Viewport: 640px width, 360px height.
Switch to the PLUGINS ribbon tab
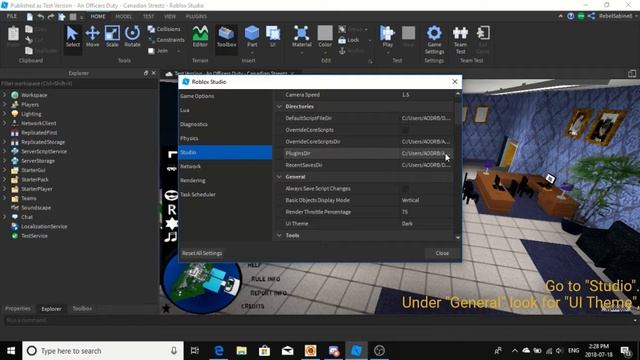(x=196, y=17)
